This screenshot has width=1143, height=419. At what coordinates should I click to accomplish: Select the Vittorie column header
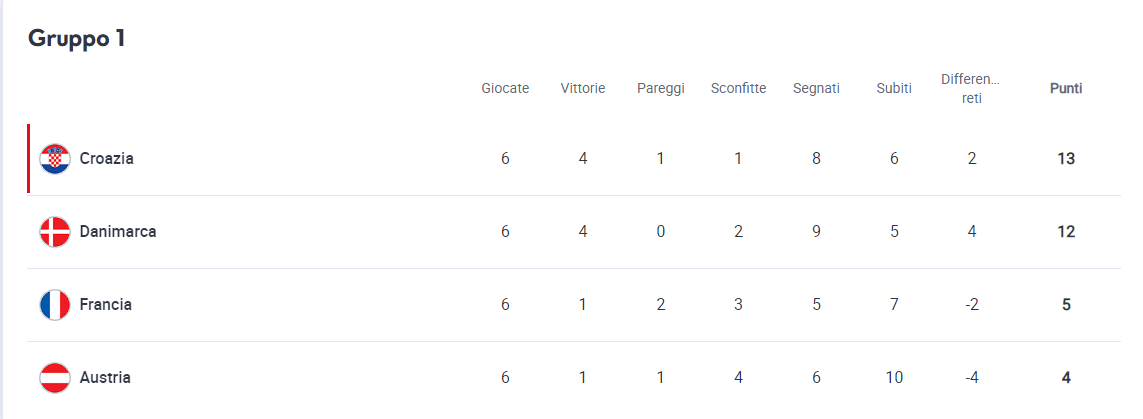point(582,89)
